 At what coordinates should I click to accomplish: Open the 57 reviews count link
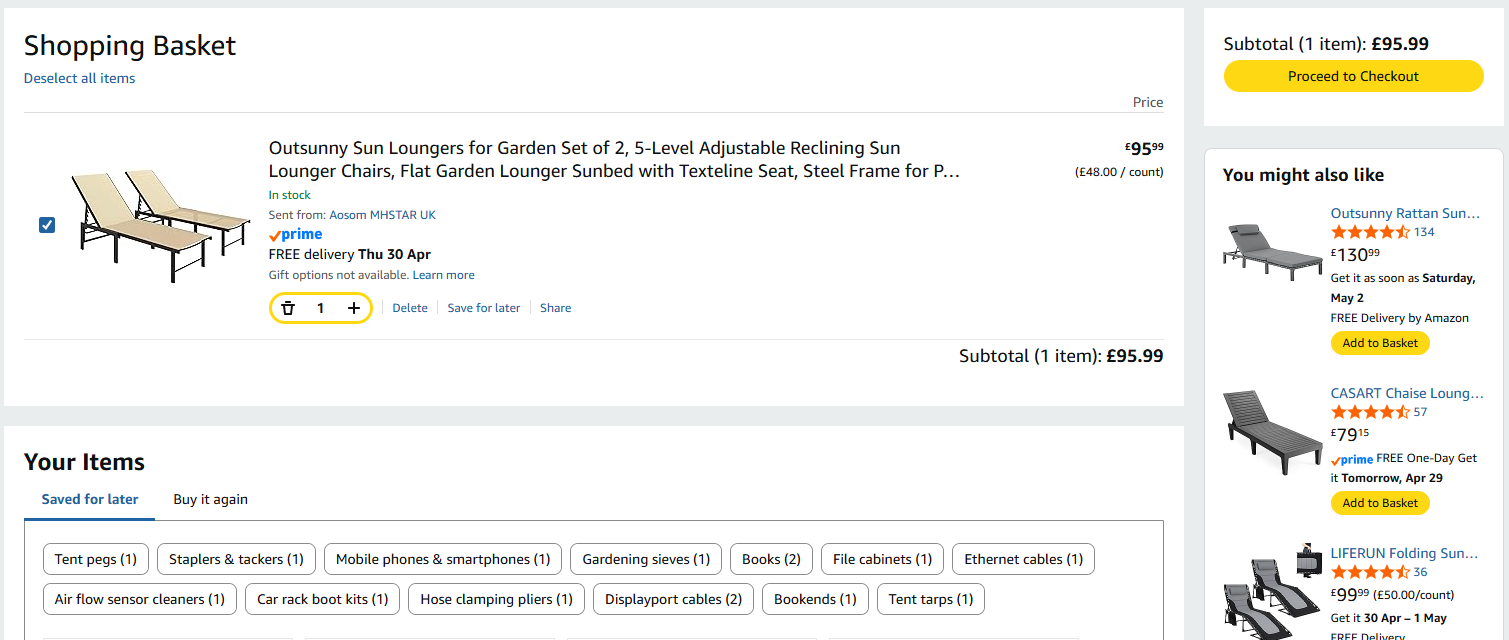(1421, 412)
